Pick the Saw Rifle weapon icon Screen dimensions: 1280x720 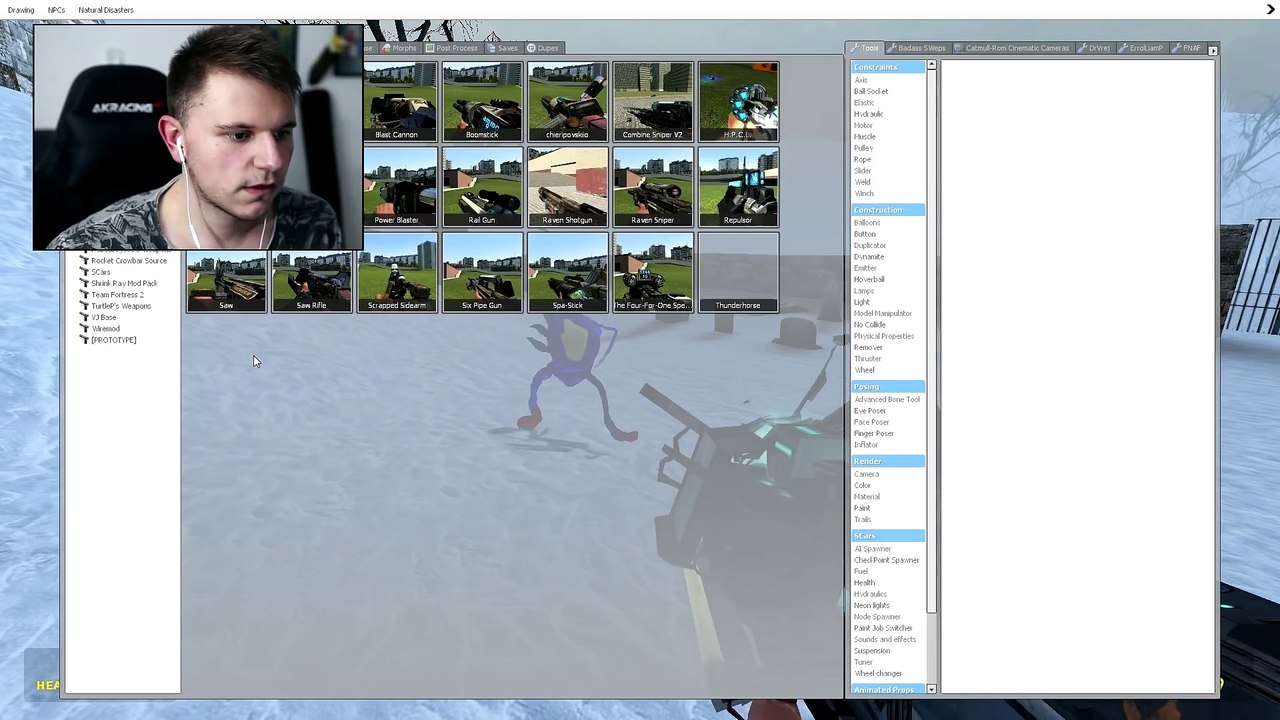[x=311, y=281]
